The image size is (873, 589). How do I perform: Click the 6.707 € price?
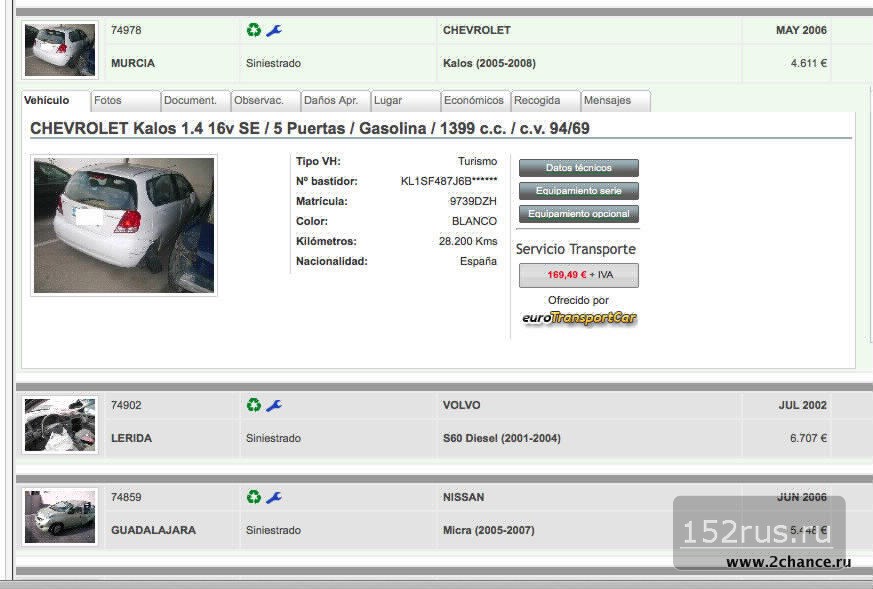(x=808, y=438)
